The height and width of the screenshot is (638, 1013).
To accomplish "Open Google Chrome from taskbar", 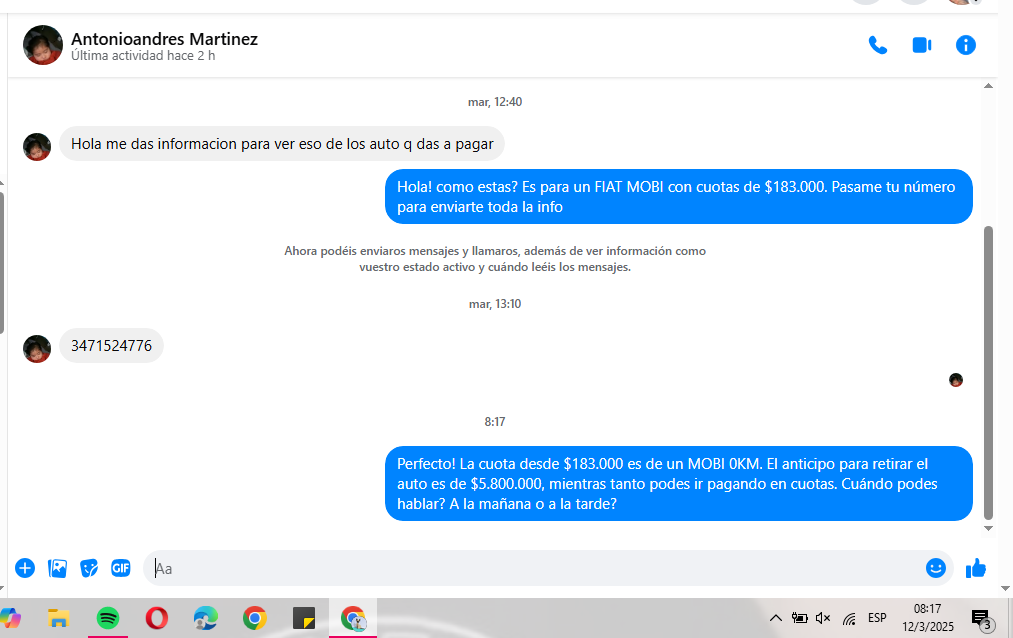I will point(255,619).
